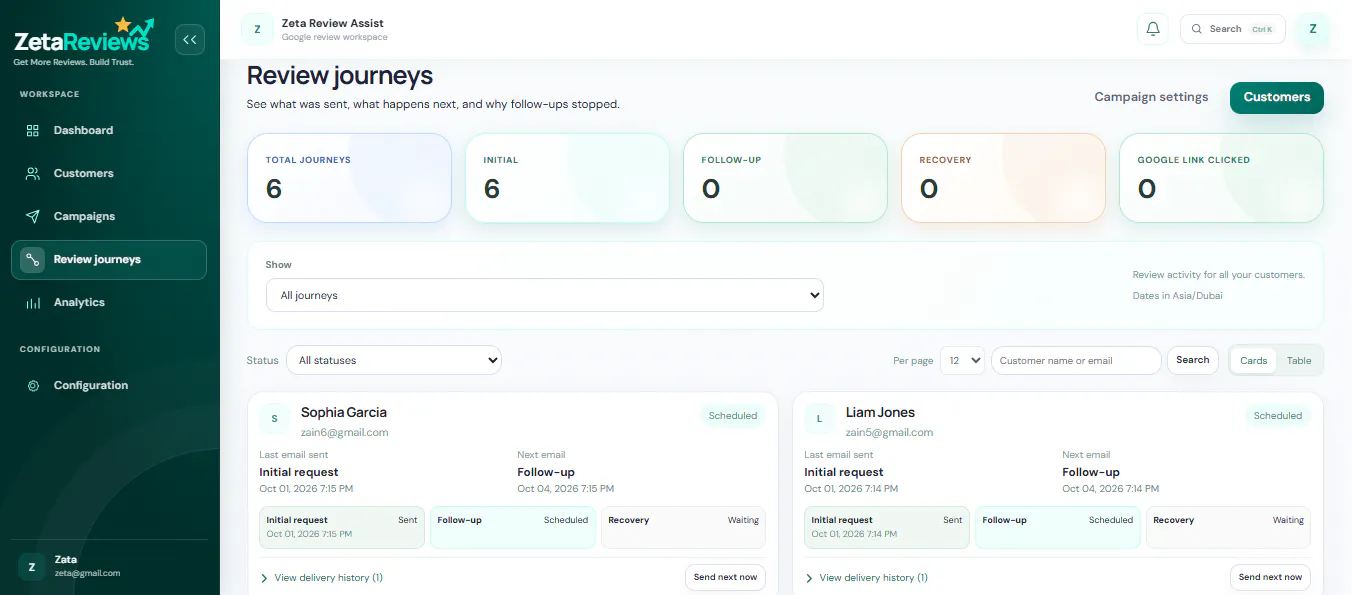Click the Customers people icon in sidebar
The image size is (1352, 595).
tap(33, 173)
